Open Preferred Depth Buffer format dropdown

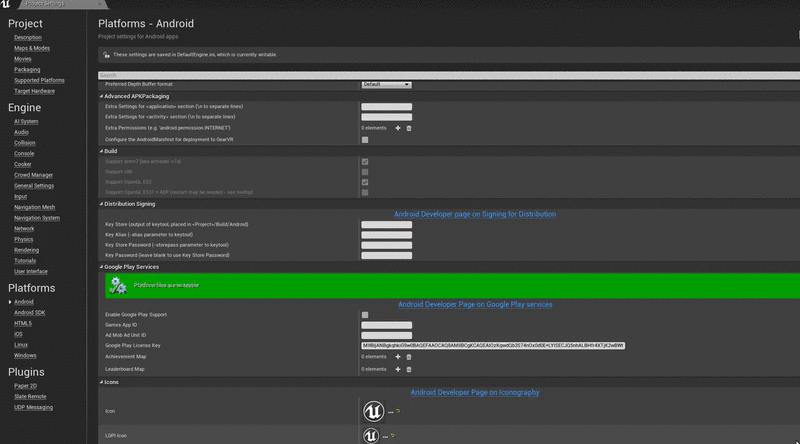pos(386,84)
